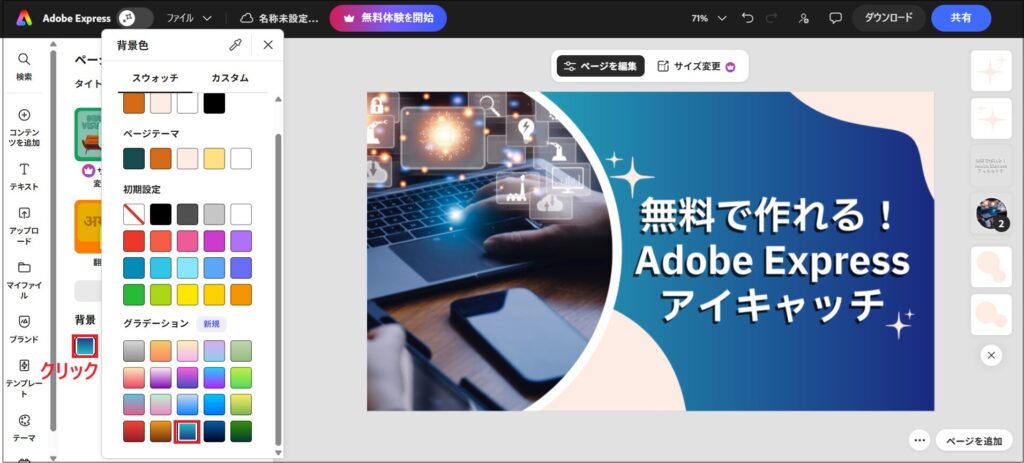This screenshot has height=463, width=1024.
Task: Click the redo arrow icon
Action: coord(772,18)
